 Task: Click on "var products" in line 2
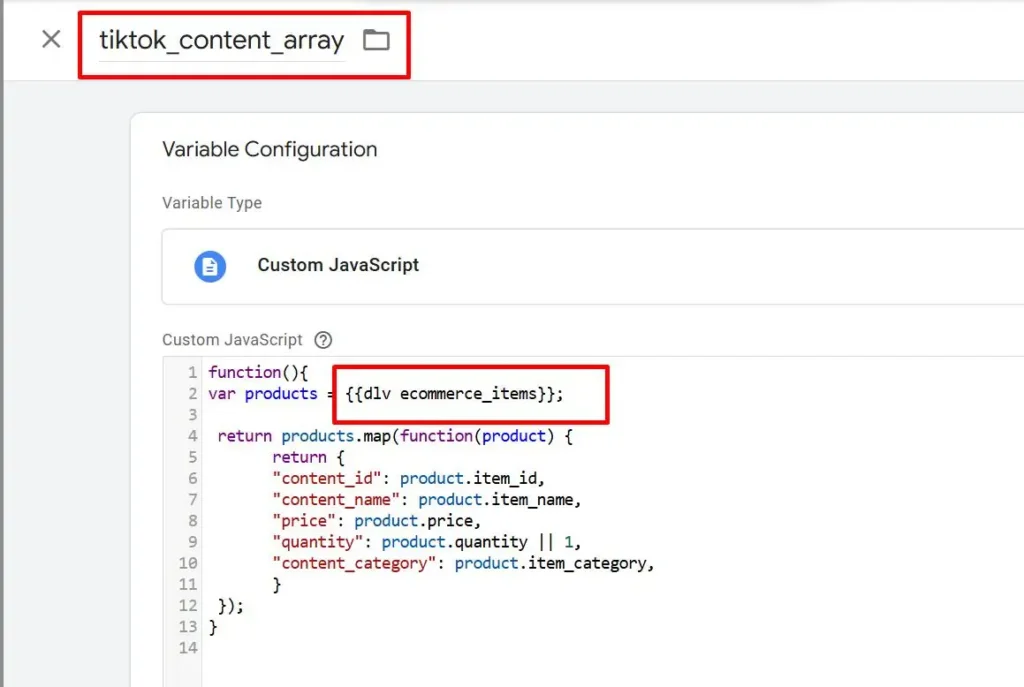click(x=263, y=394)
